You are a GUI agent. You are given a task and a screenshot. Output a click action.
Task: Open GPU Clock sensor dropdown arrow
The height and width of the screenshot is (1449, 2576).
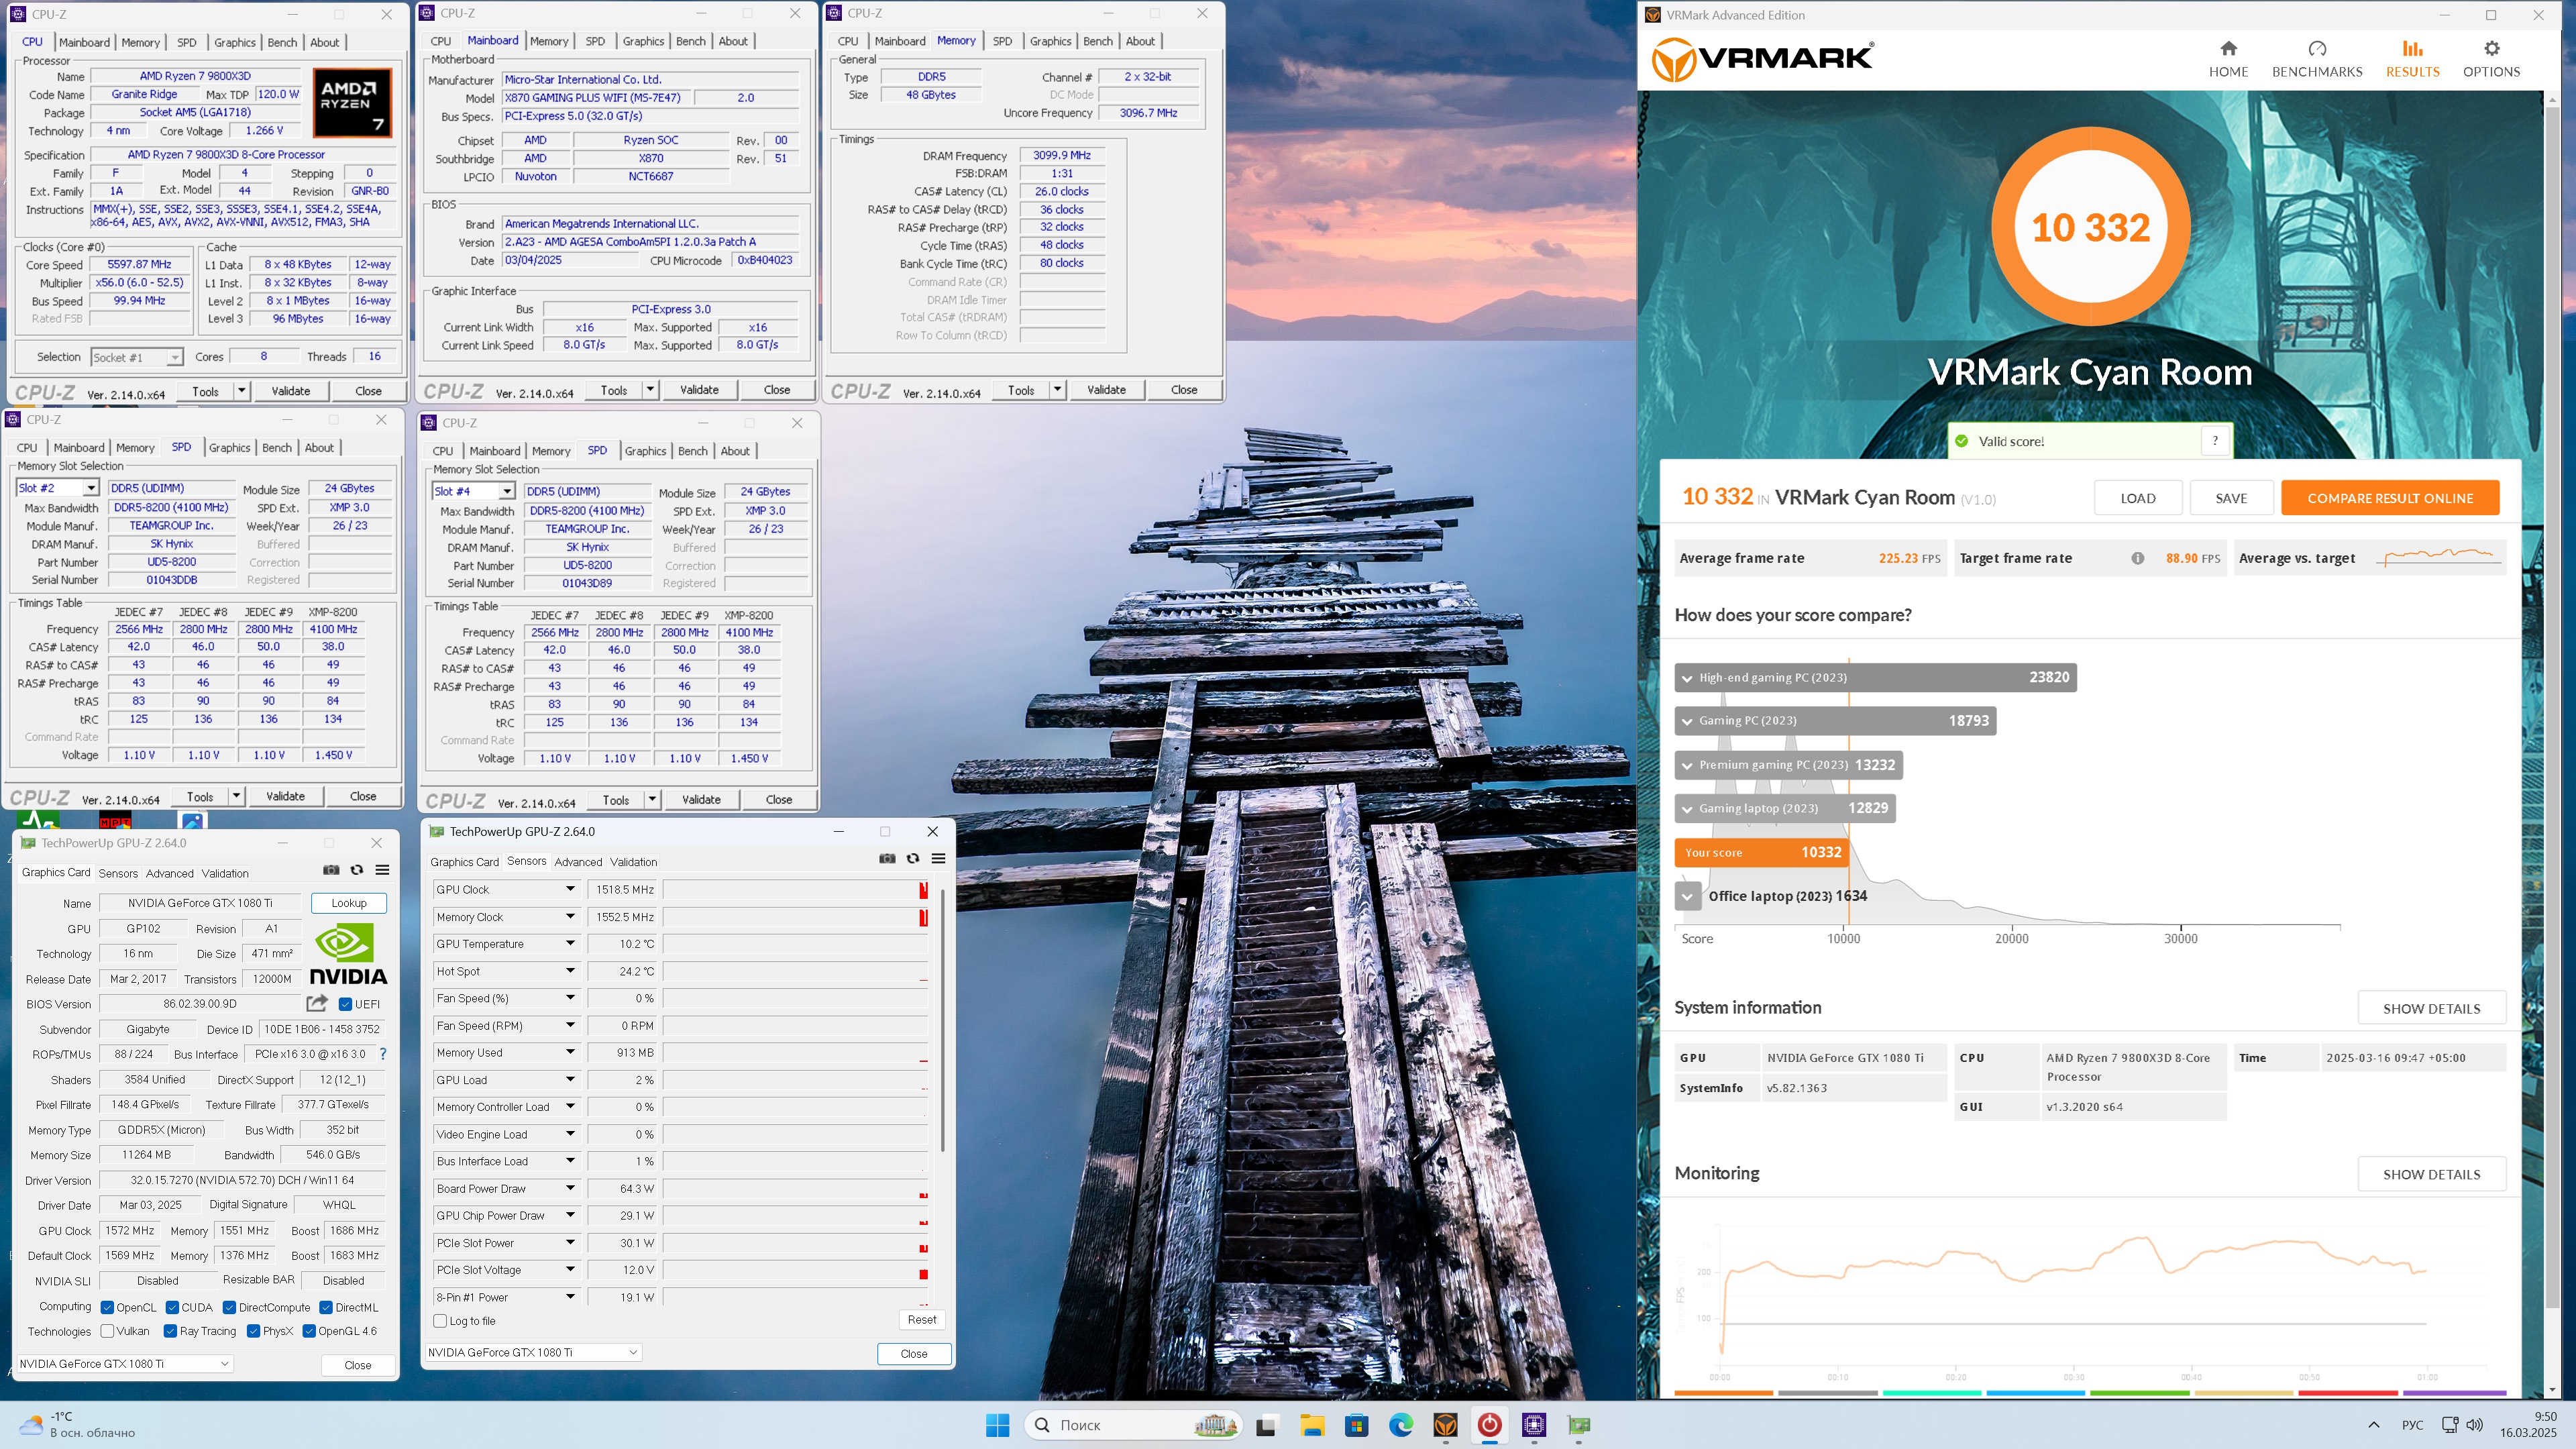coord(570,889)
